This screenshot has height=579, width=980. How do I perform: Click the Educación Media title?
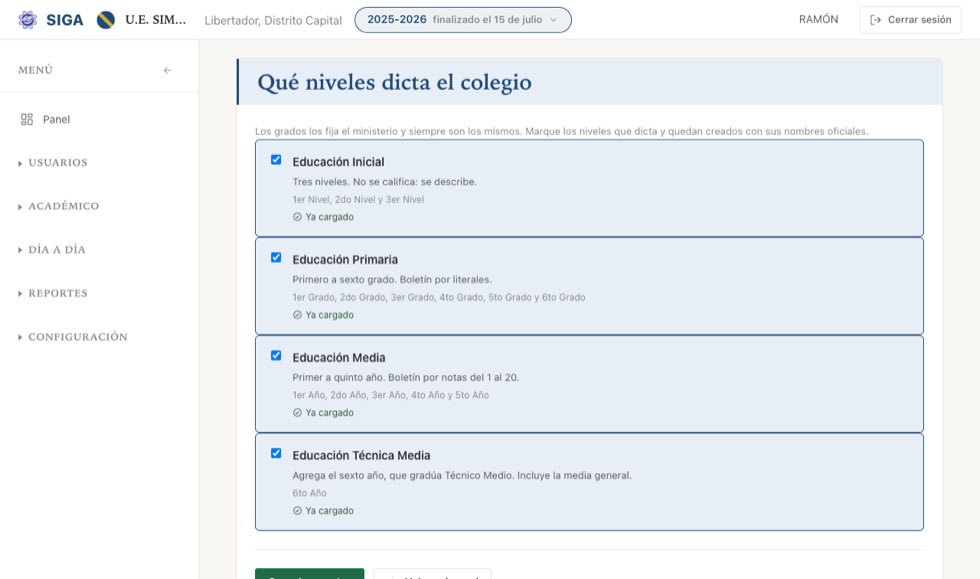tap(339, 358)
